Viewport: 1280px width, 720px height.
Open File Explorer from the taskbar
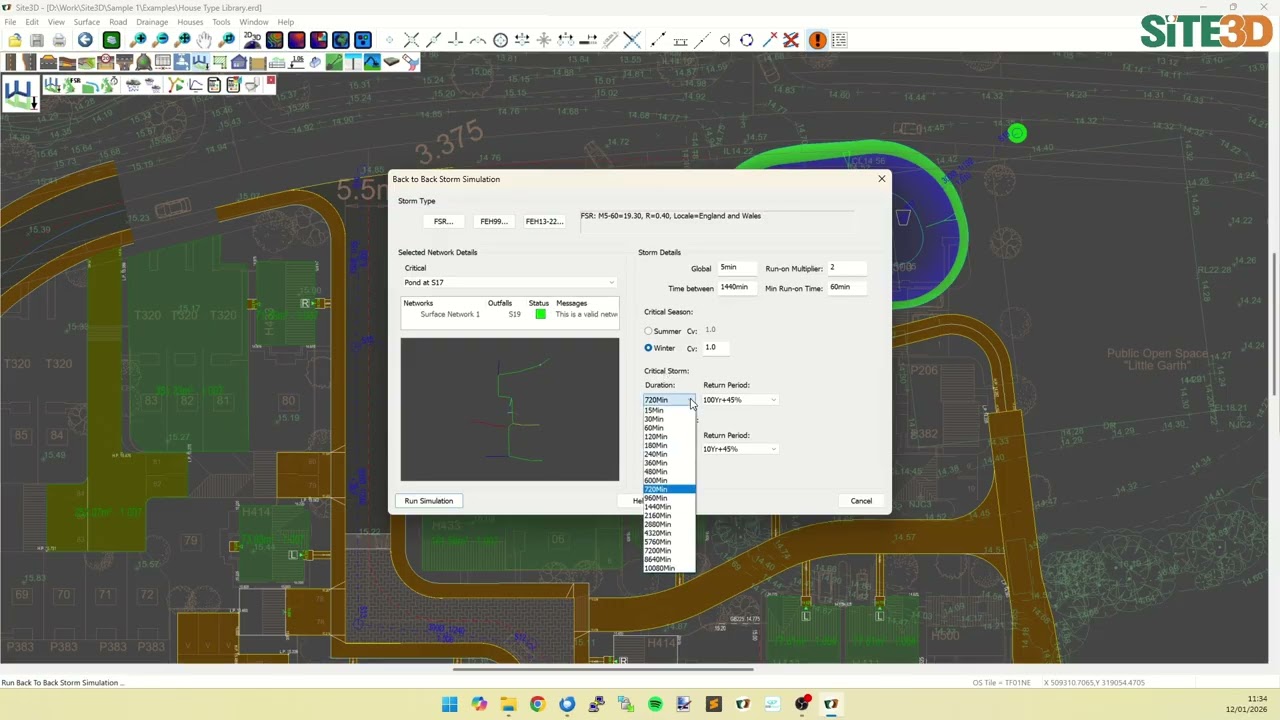tap(508, 704)
